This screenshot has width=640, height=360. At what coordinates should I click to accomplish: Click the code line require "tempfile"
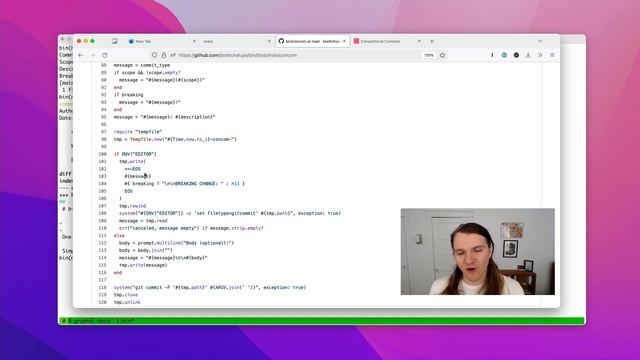[x=138, y=132]
